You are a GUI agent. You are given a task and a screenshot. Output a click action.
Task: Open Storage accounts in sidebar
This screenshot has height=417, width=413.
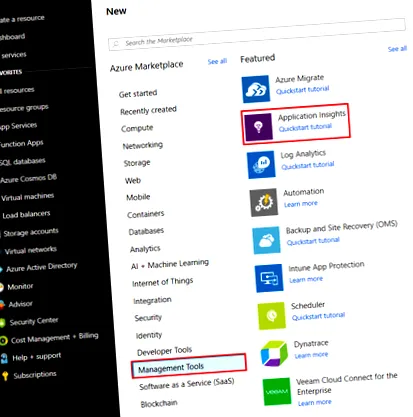coord(31,232)
